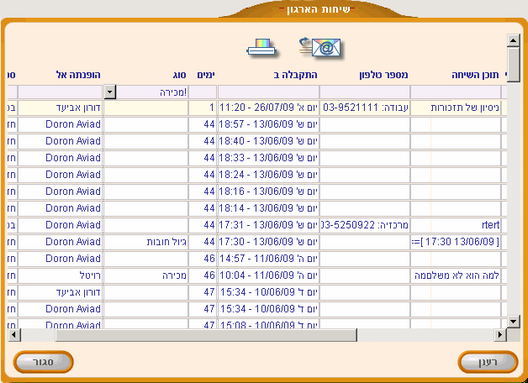Click the רענן refresh button
528x383 pixels.
point(488,362)
